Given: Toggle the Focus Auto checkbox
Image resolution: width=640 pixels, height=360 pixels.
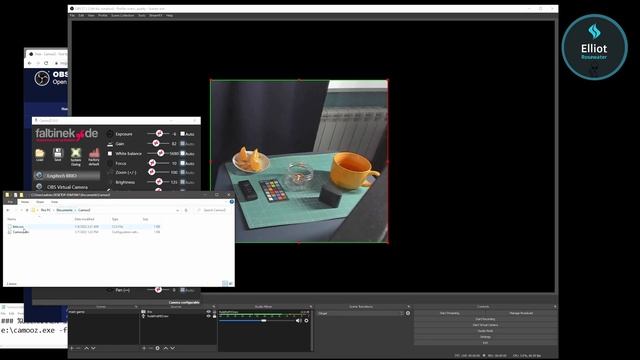Looking at the screenshot, I should click(x=182, y=163).
